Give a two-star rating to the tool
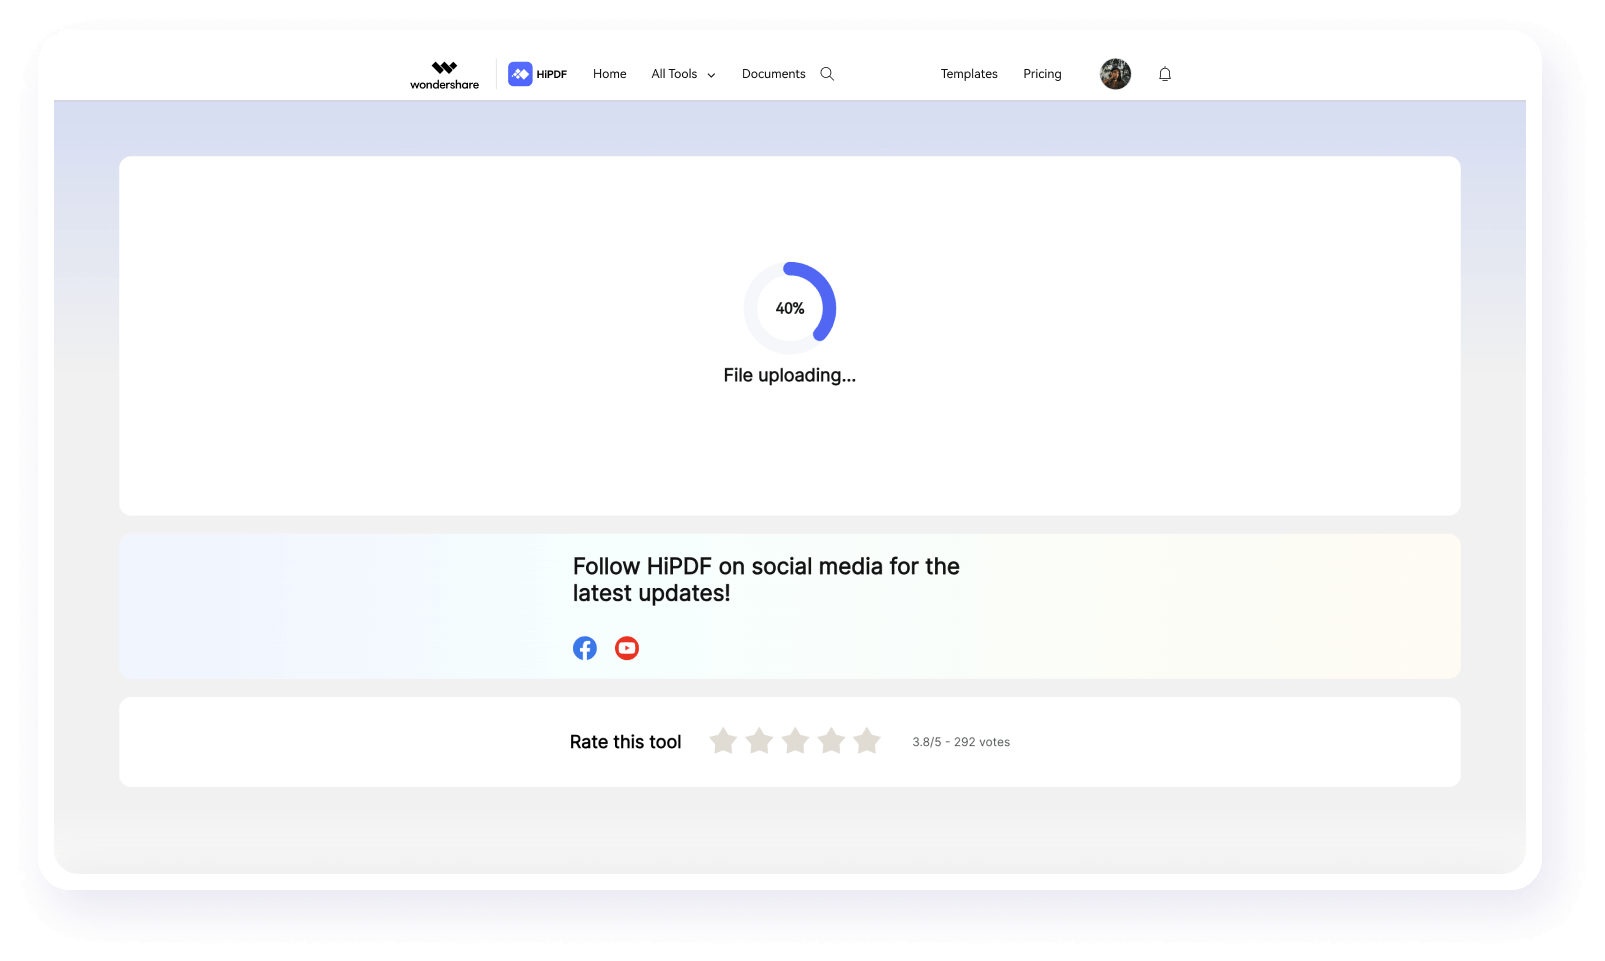The width and height of the screenshot is (1605, 961). [759, 741]
